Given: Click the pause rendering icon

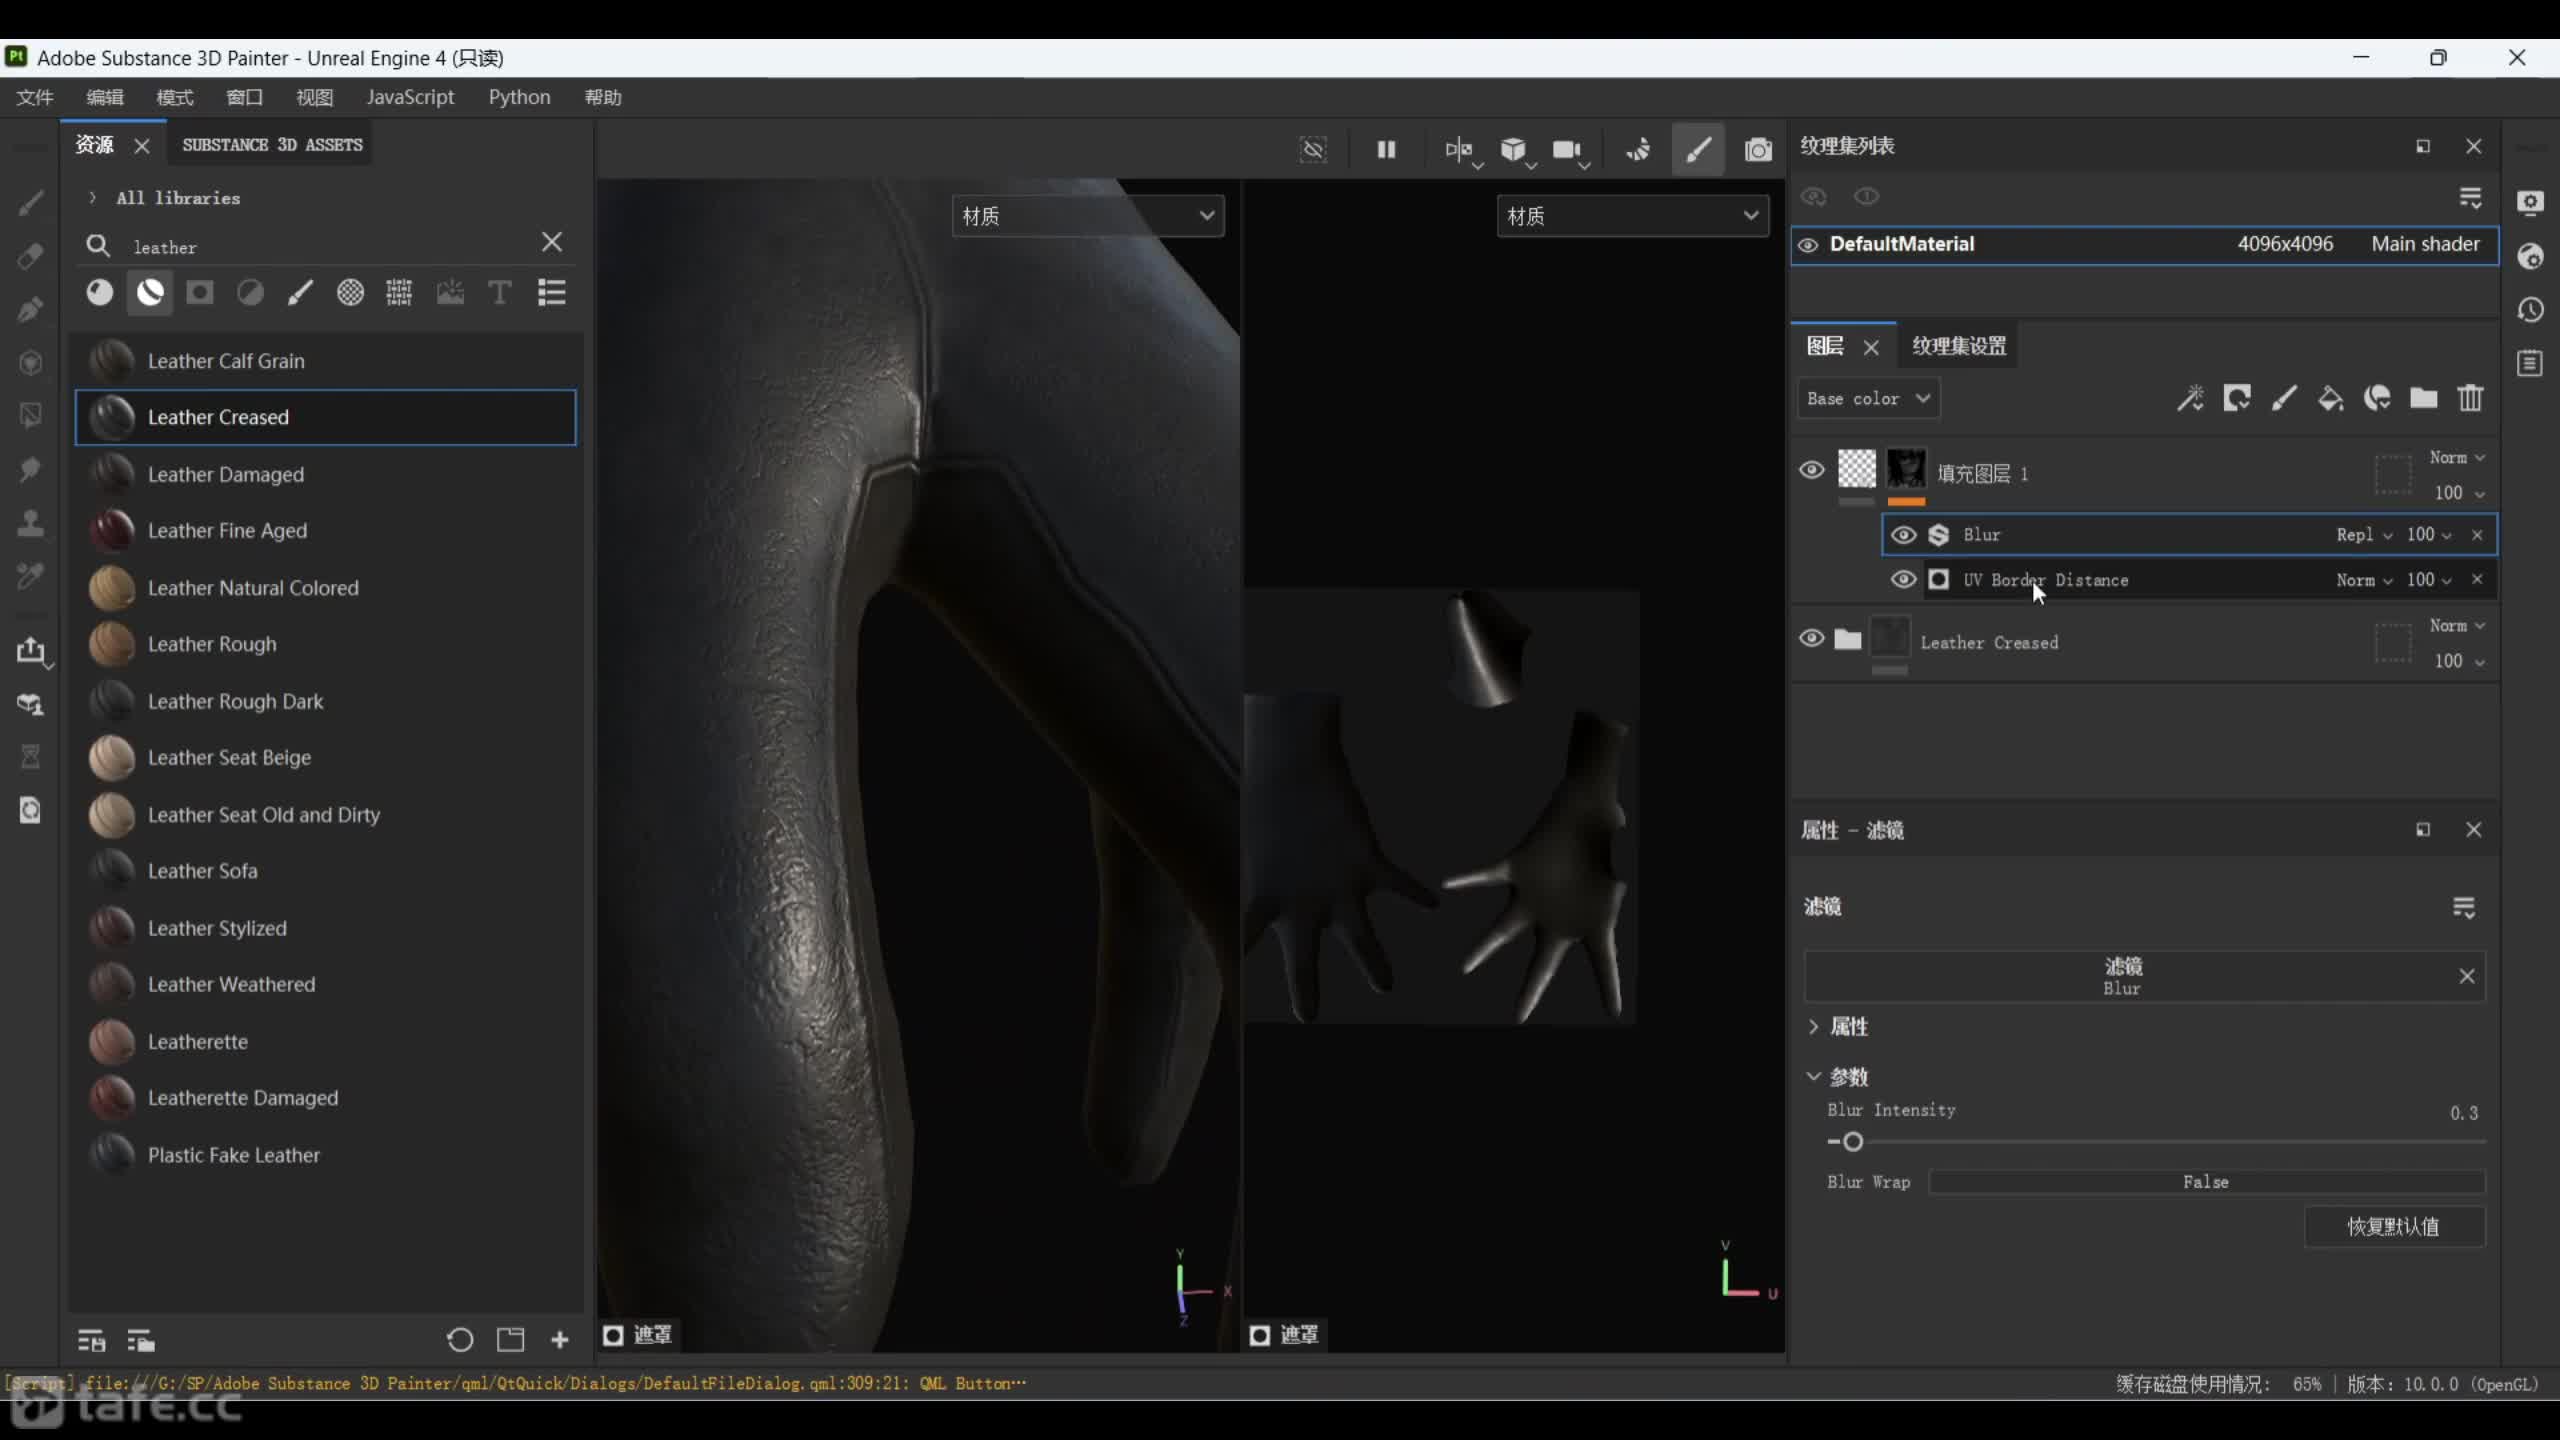Looking at the screenshot, I should 1386,150.
